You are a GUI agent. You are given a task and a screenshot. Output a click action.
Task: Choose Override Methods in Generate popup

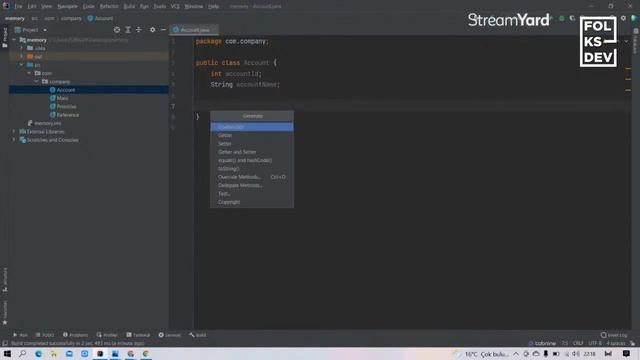click(x=252, y=177)
